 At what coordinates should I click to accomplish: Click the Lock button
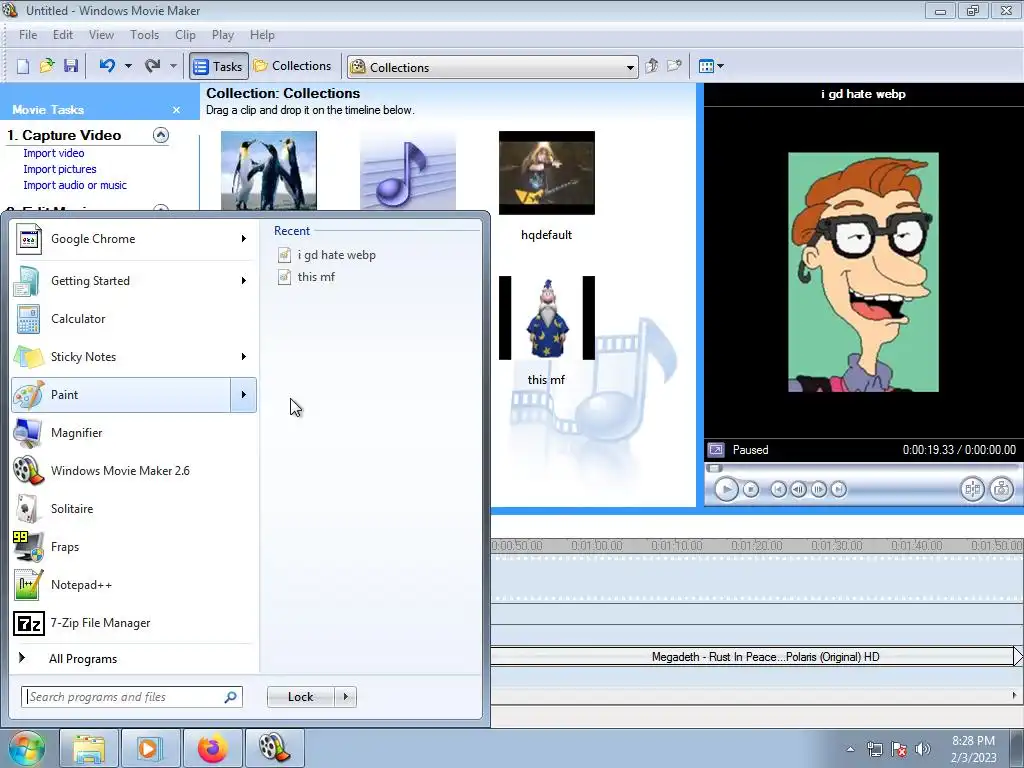300,697
